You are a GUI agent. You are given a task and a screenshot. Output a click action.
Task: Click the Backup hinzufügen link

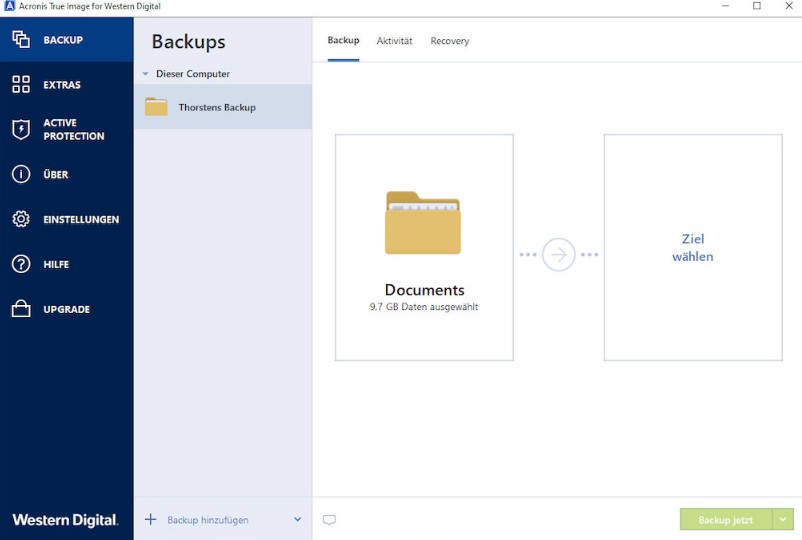click(208, 520)
